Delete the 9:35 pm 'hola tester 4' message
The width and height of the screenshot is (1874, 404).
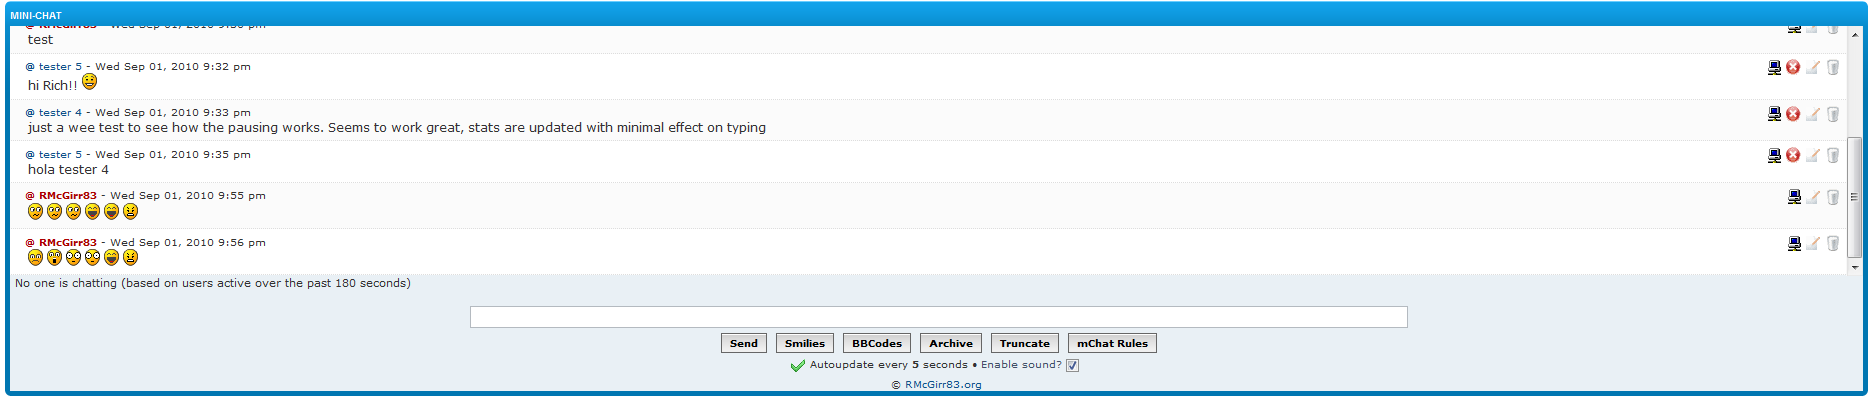coord(1832,155)
